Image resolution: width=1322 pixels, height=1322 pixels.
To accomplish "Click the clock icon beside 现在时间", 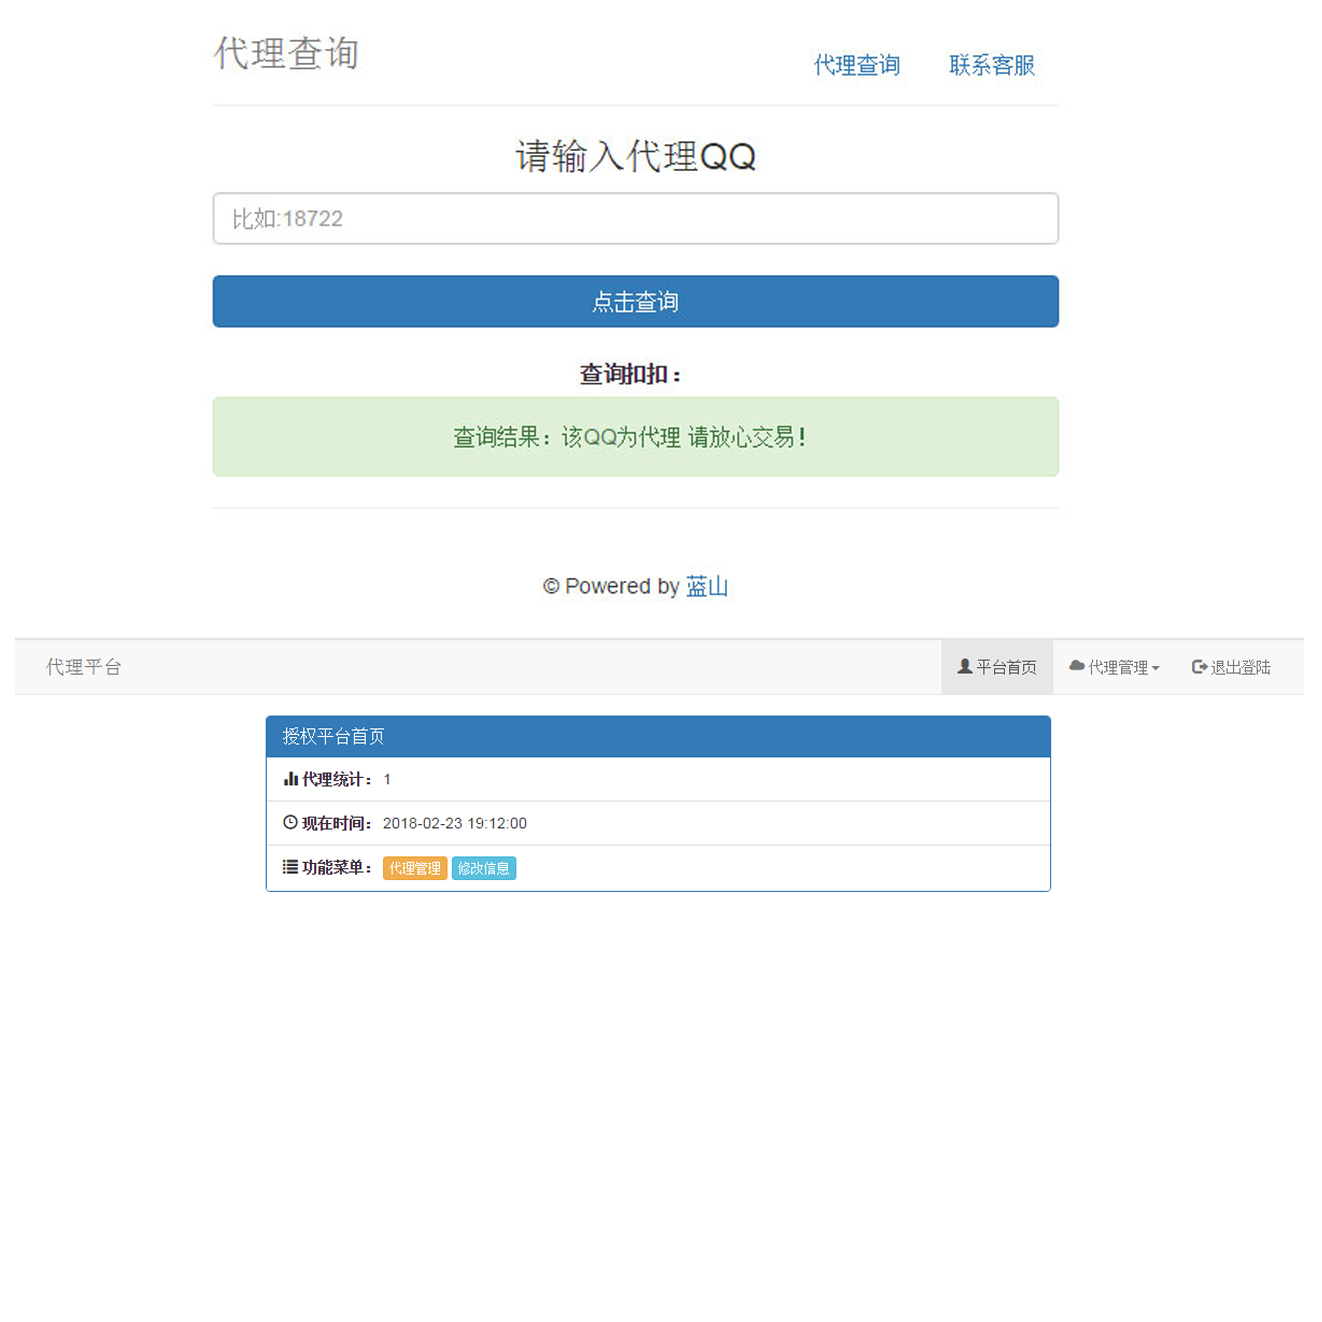I will (x=290, y=822).
